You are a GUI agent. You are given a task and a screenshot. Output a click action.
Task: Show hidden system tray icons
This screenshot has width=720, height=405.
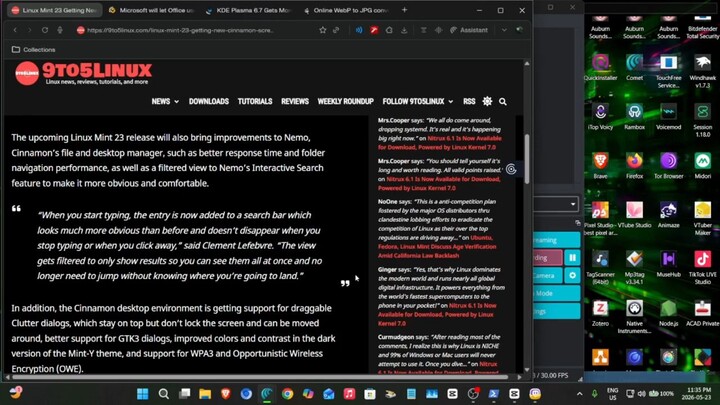coord(579,394)
